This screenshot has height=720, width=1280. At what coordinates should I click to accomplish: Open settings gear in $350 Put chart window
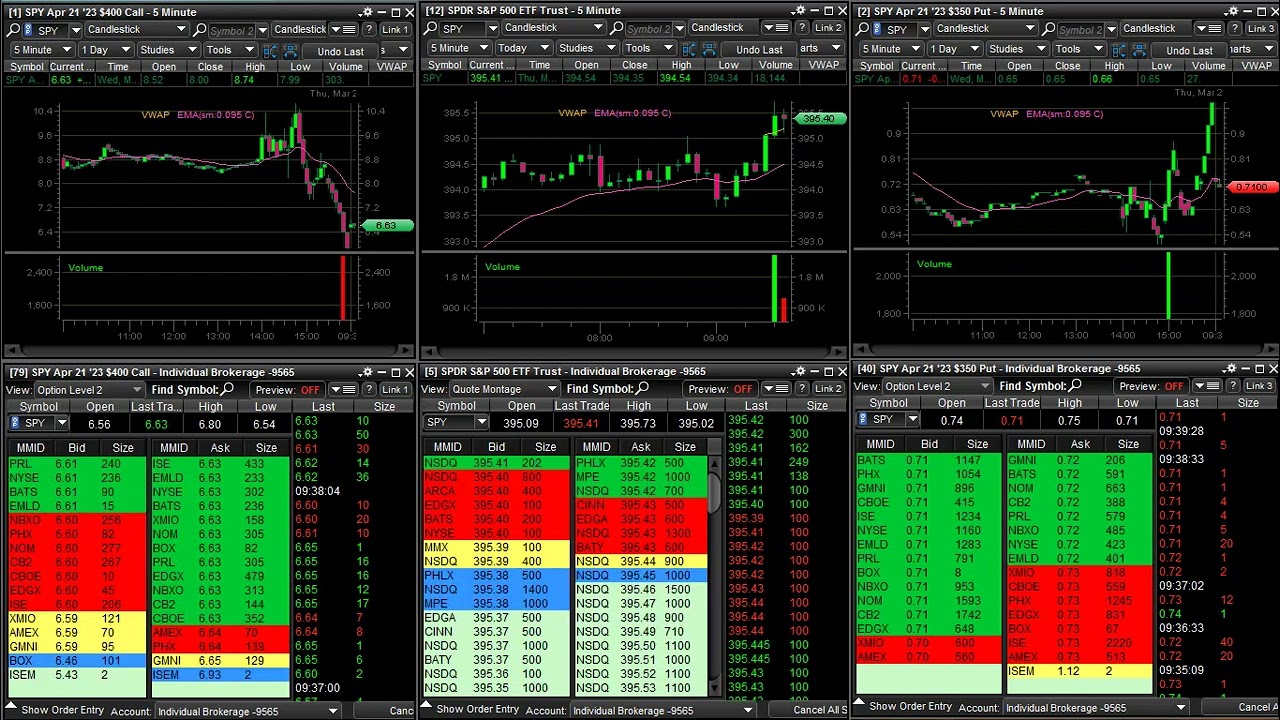click(x=1231, y=11)
